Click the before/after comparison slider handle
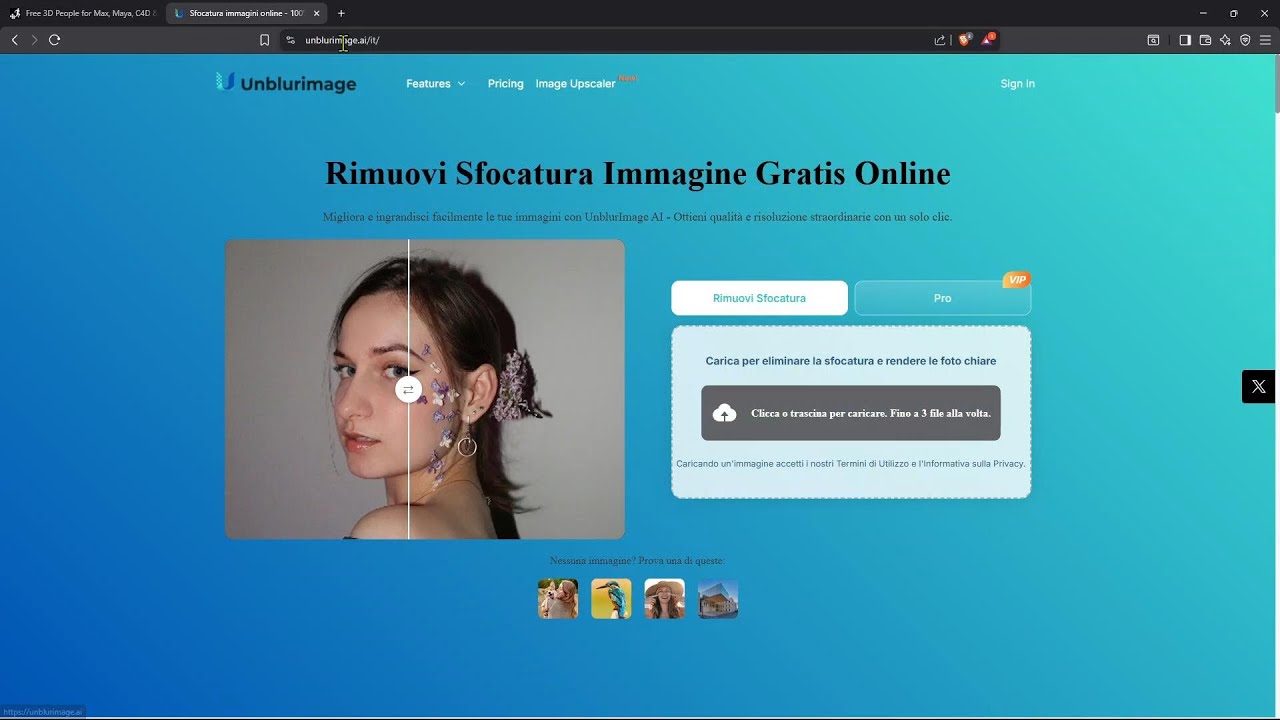Image resolution: width=1280 pixels, height=720 pixels. 408,389
